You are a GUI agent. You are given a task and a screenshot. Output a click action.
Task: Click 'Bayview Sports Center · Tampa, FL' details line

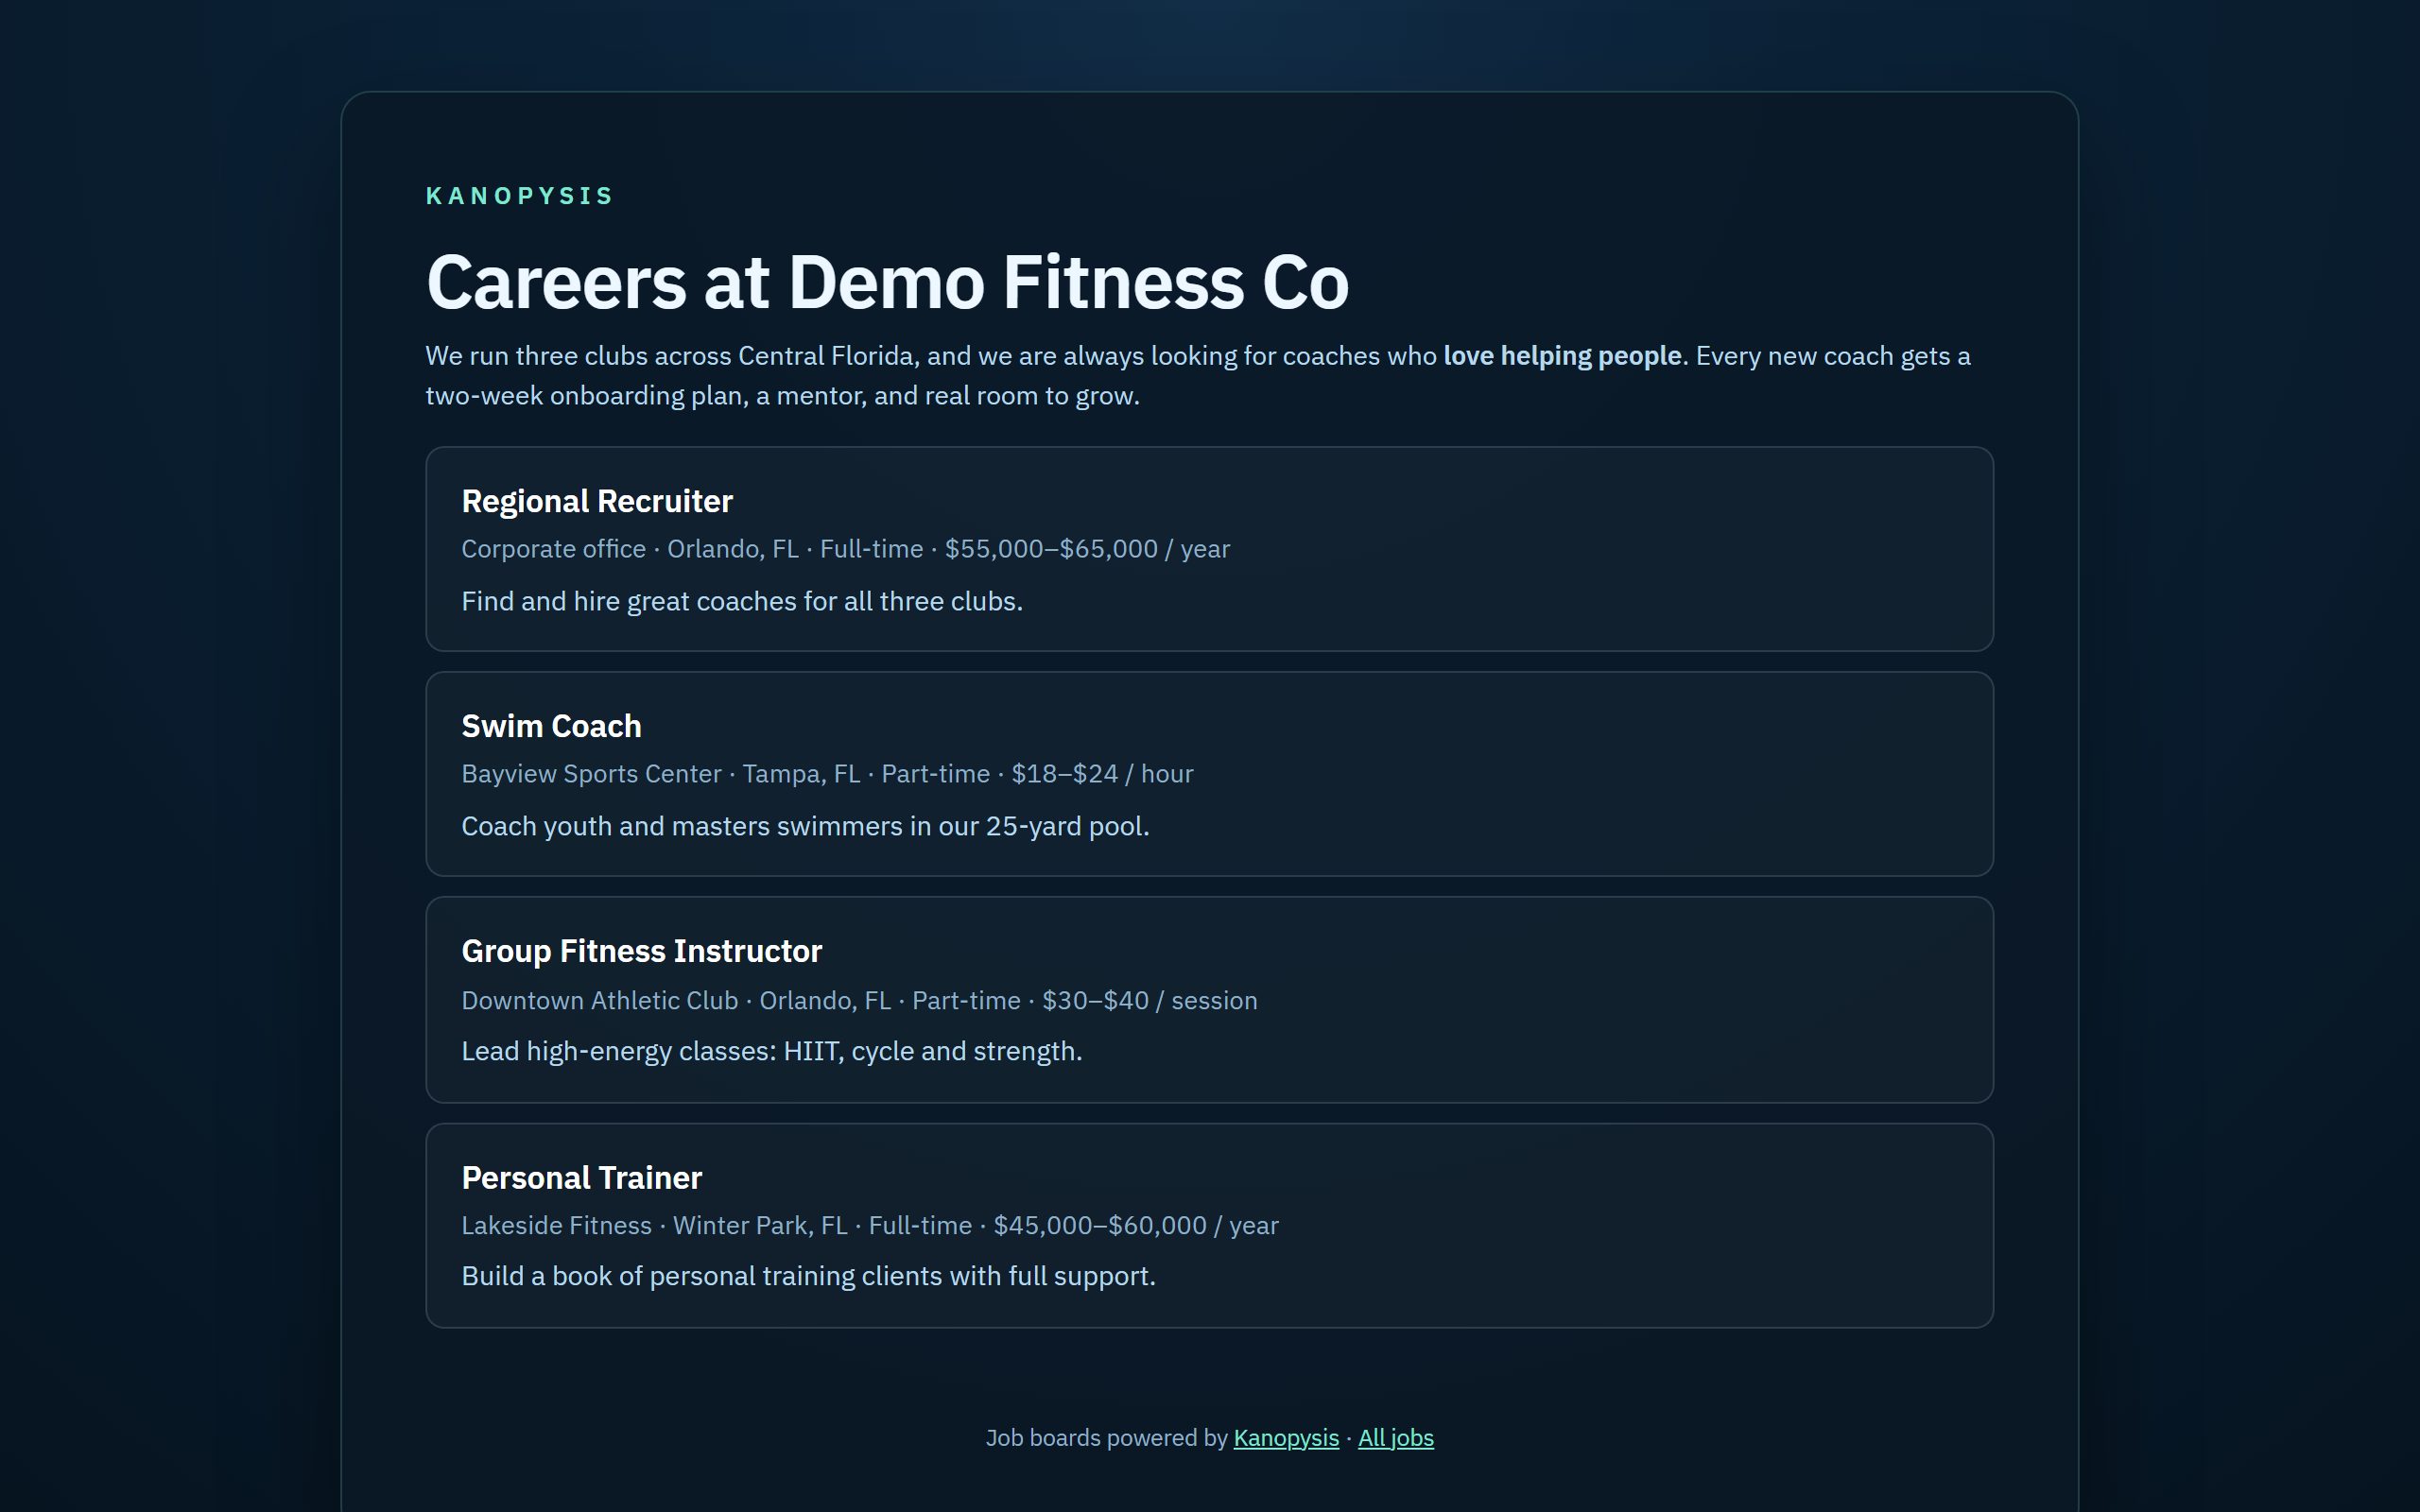827,774
